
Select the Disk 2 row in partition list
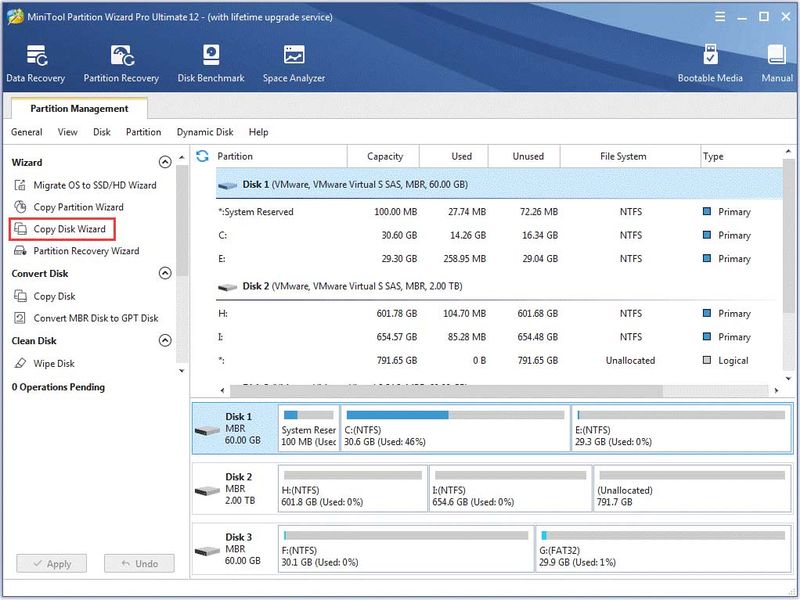(499, 286)
